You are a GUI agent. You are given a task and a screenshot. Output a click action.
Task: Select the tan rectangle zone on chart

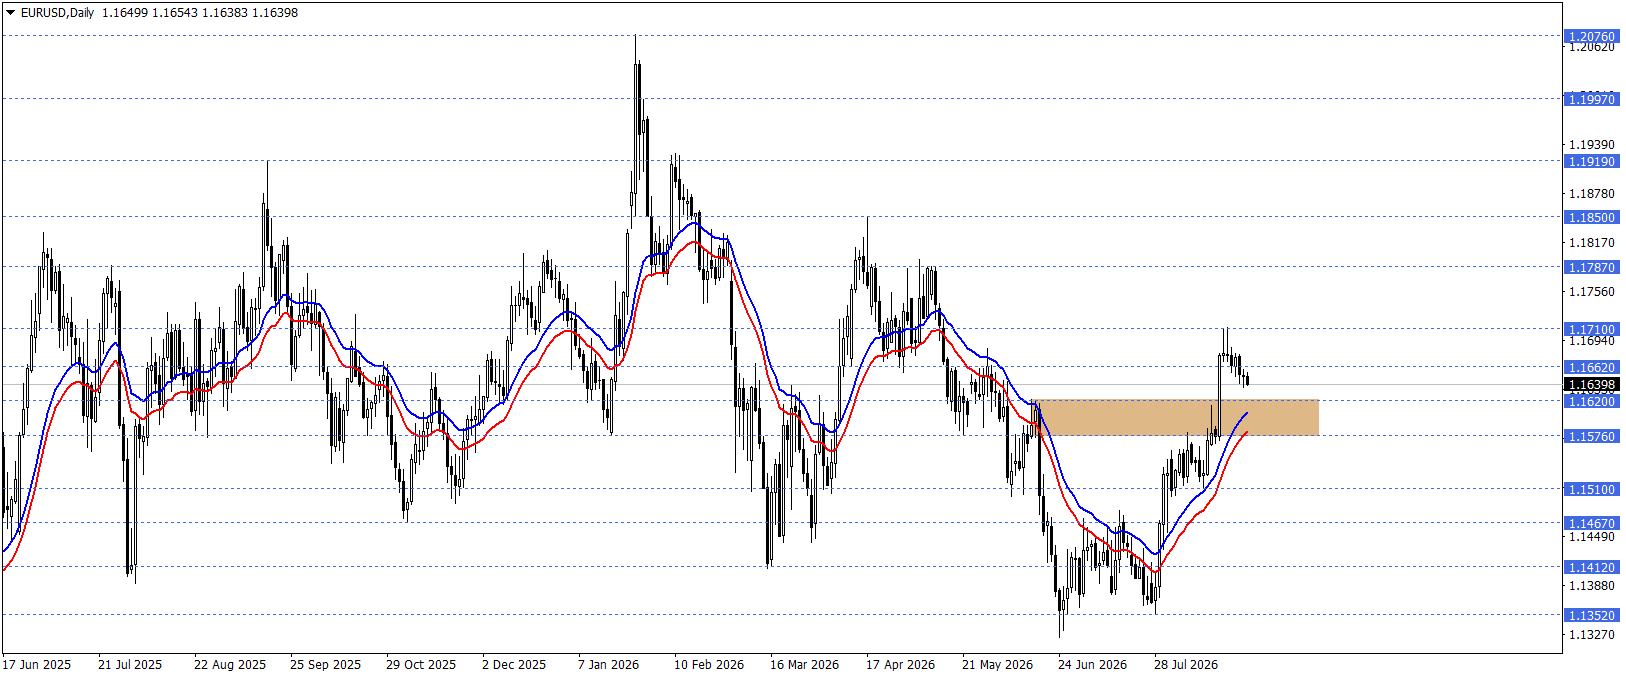(1176, 418)
